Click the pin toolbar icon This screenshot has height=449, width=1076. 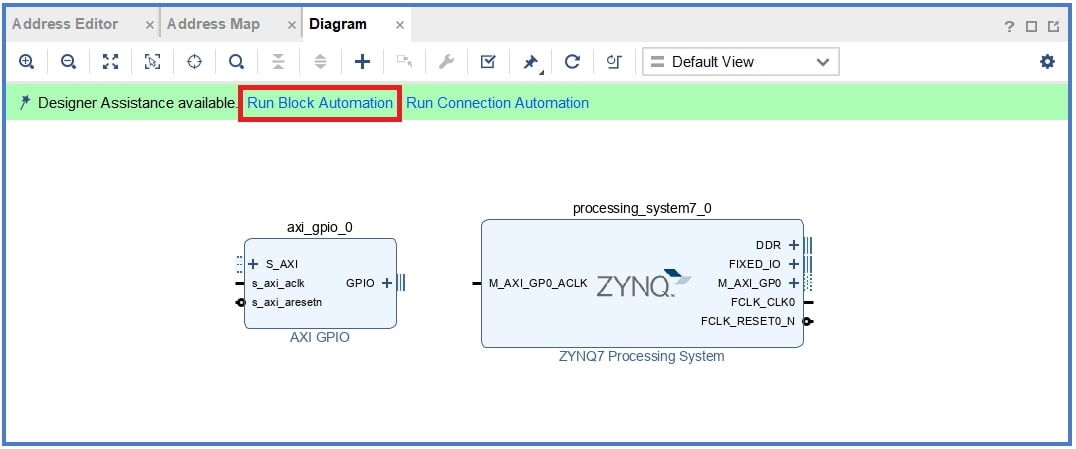tap(530, 62)
